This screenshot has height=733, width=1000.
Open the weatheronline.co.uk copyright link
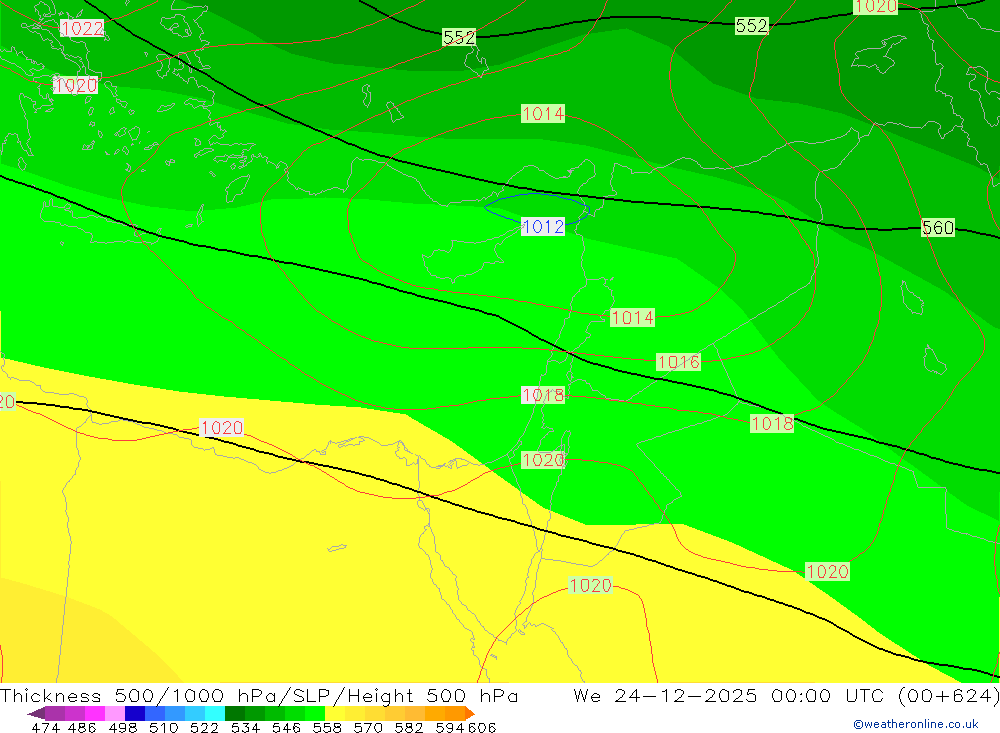[915, 724]
